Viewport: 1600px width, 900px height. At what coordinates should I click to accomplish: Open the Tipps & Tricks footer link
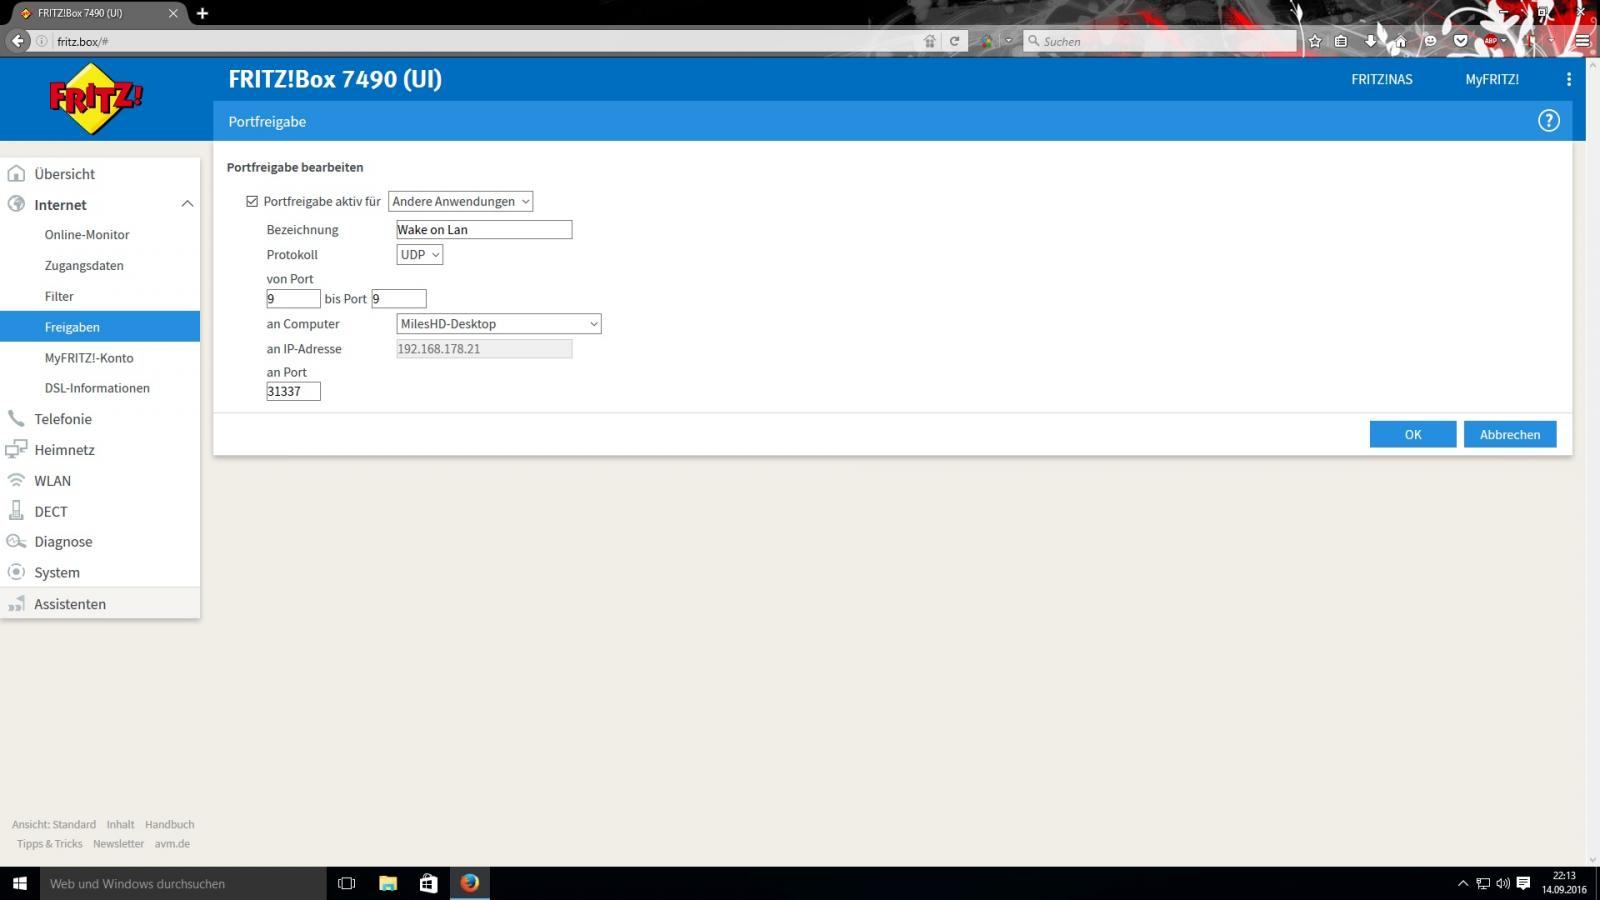49,844
